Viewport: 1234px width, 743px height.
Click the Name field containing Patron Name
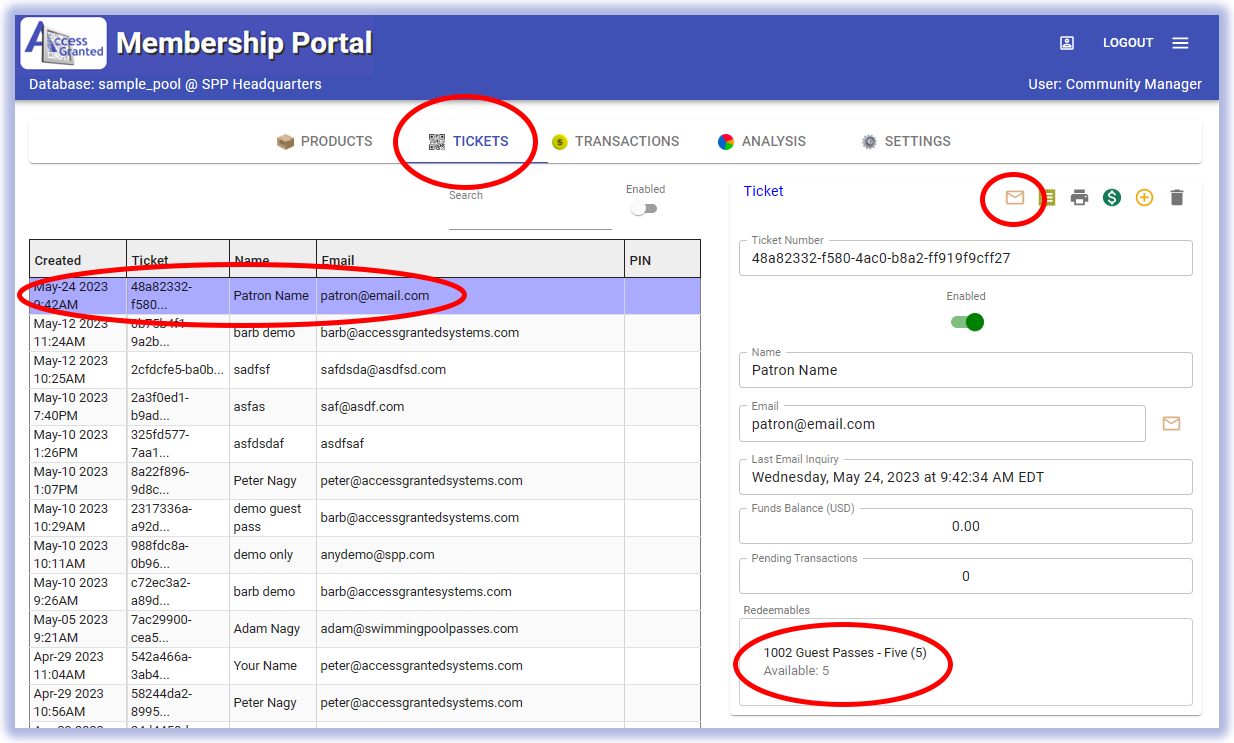(965, 370)
